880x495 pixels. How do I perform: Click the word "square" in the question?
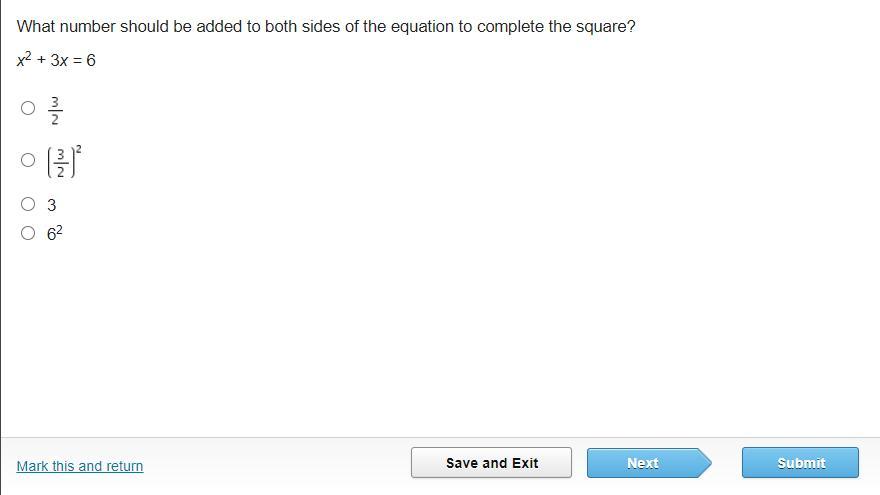tap(599, 27)
